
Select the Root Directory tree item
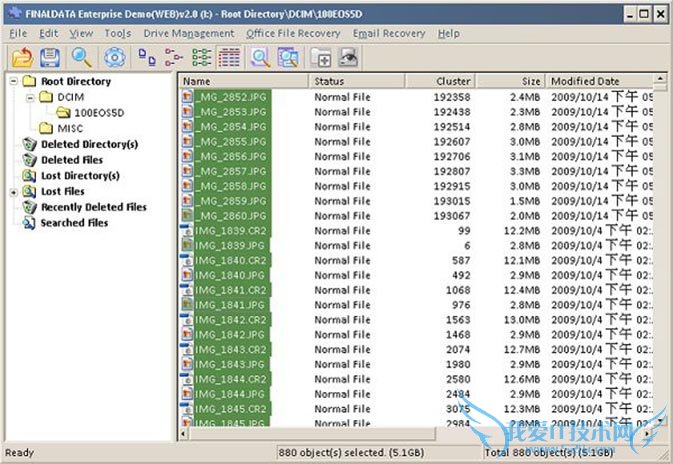coord(76,81)
